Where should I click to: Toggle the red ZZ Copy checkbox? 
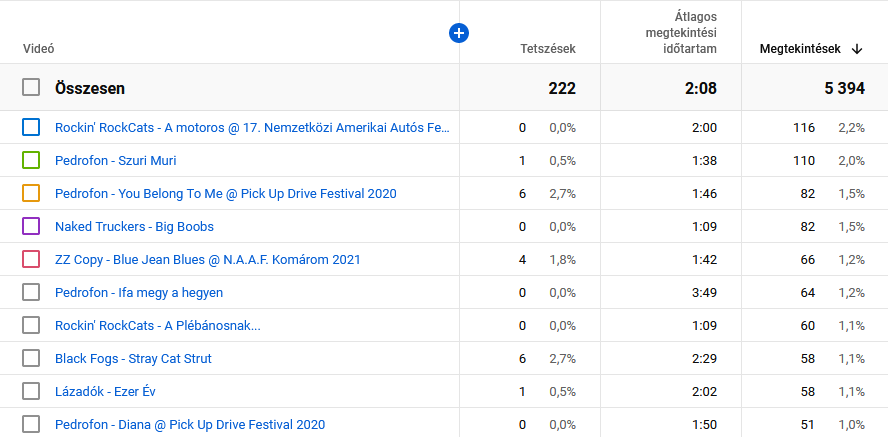[x=31, y=259]
